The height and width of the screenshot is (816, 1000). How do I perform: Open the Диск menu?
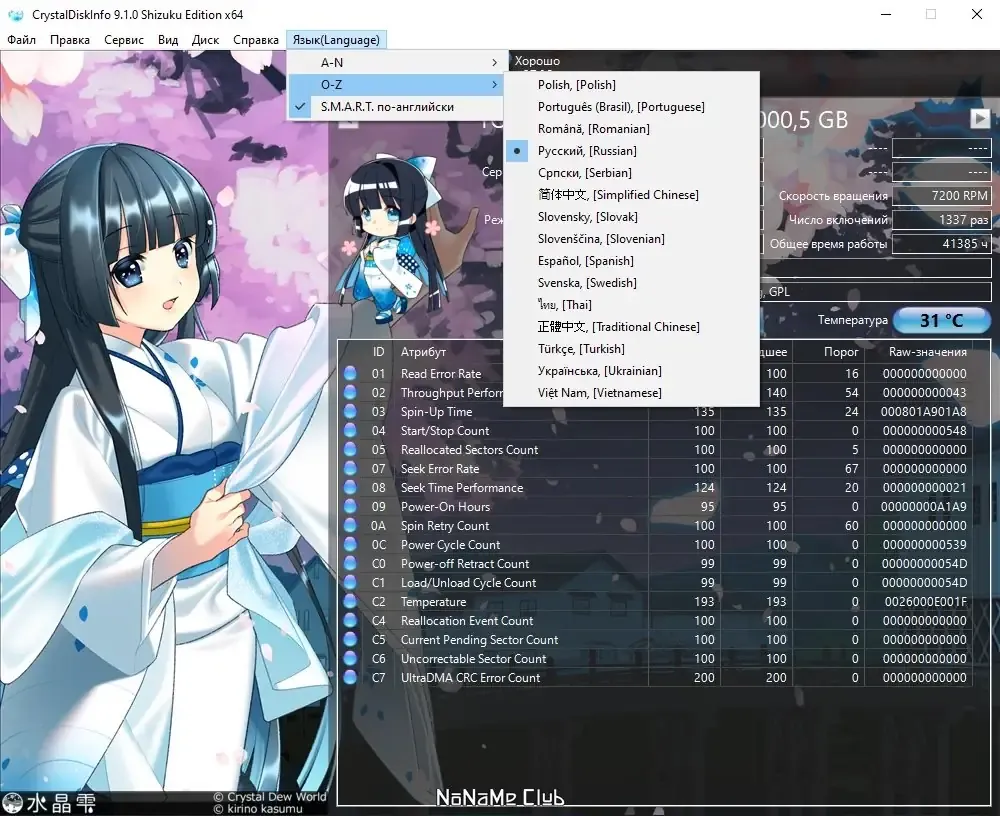tap(205, 40)
